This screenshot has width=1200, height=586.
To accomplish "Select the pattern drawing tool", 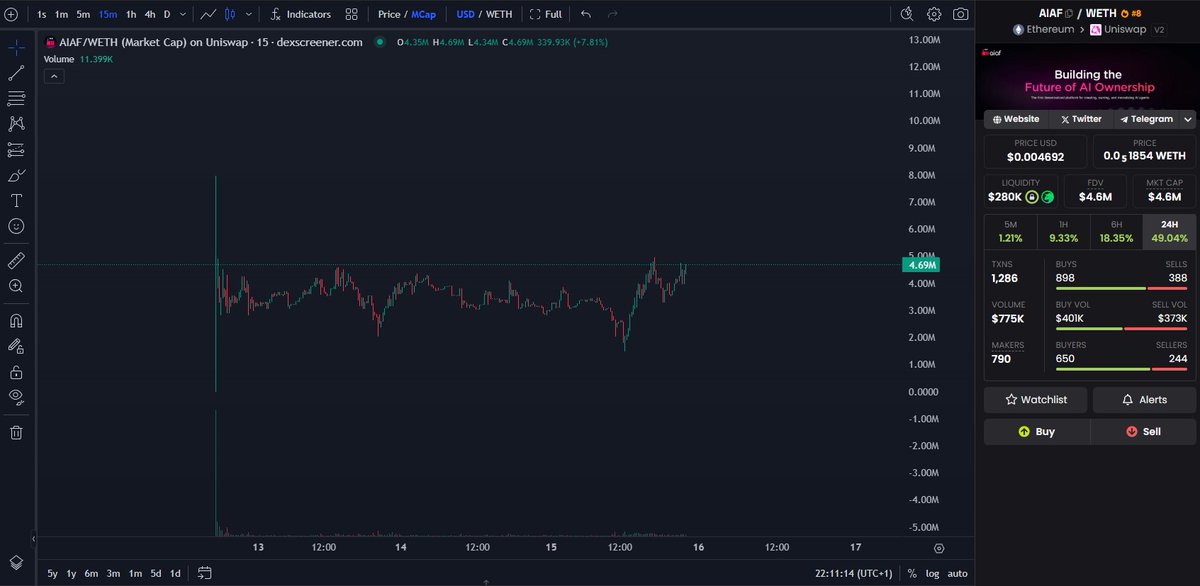I will [16, 124].
